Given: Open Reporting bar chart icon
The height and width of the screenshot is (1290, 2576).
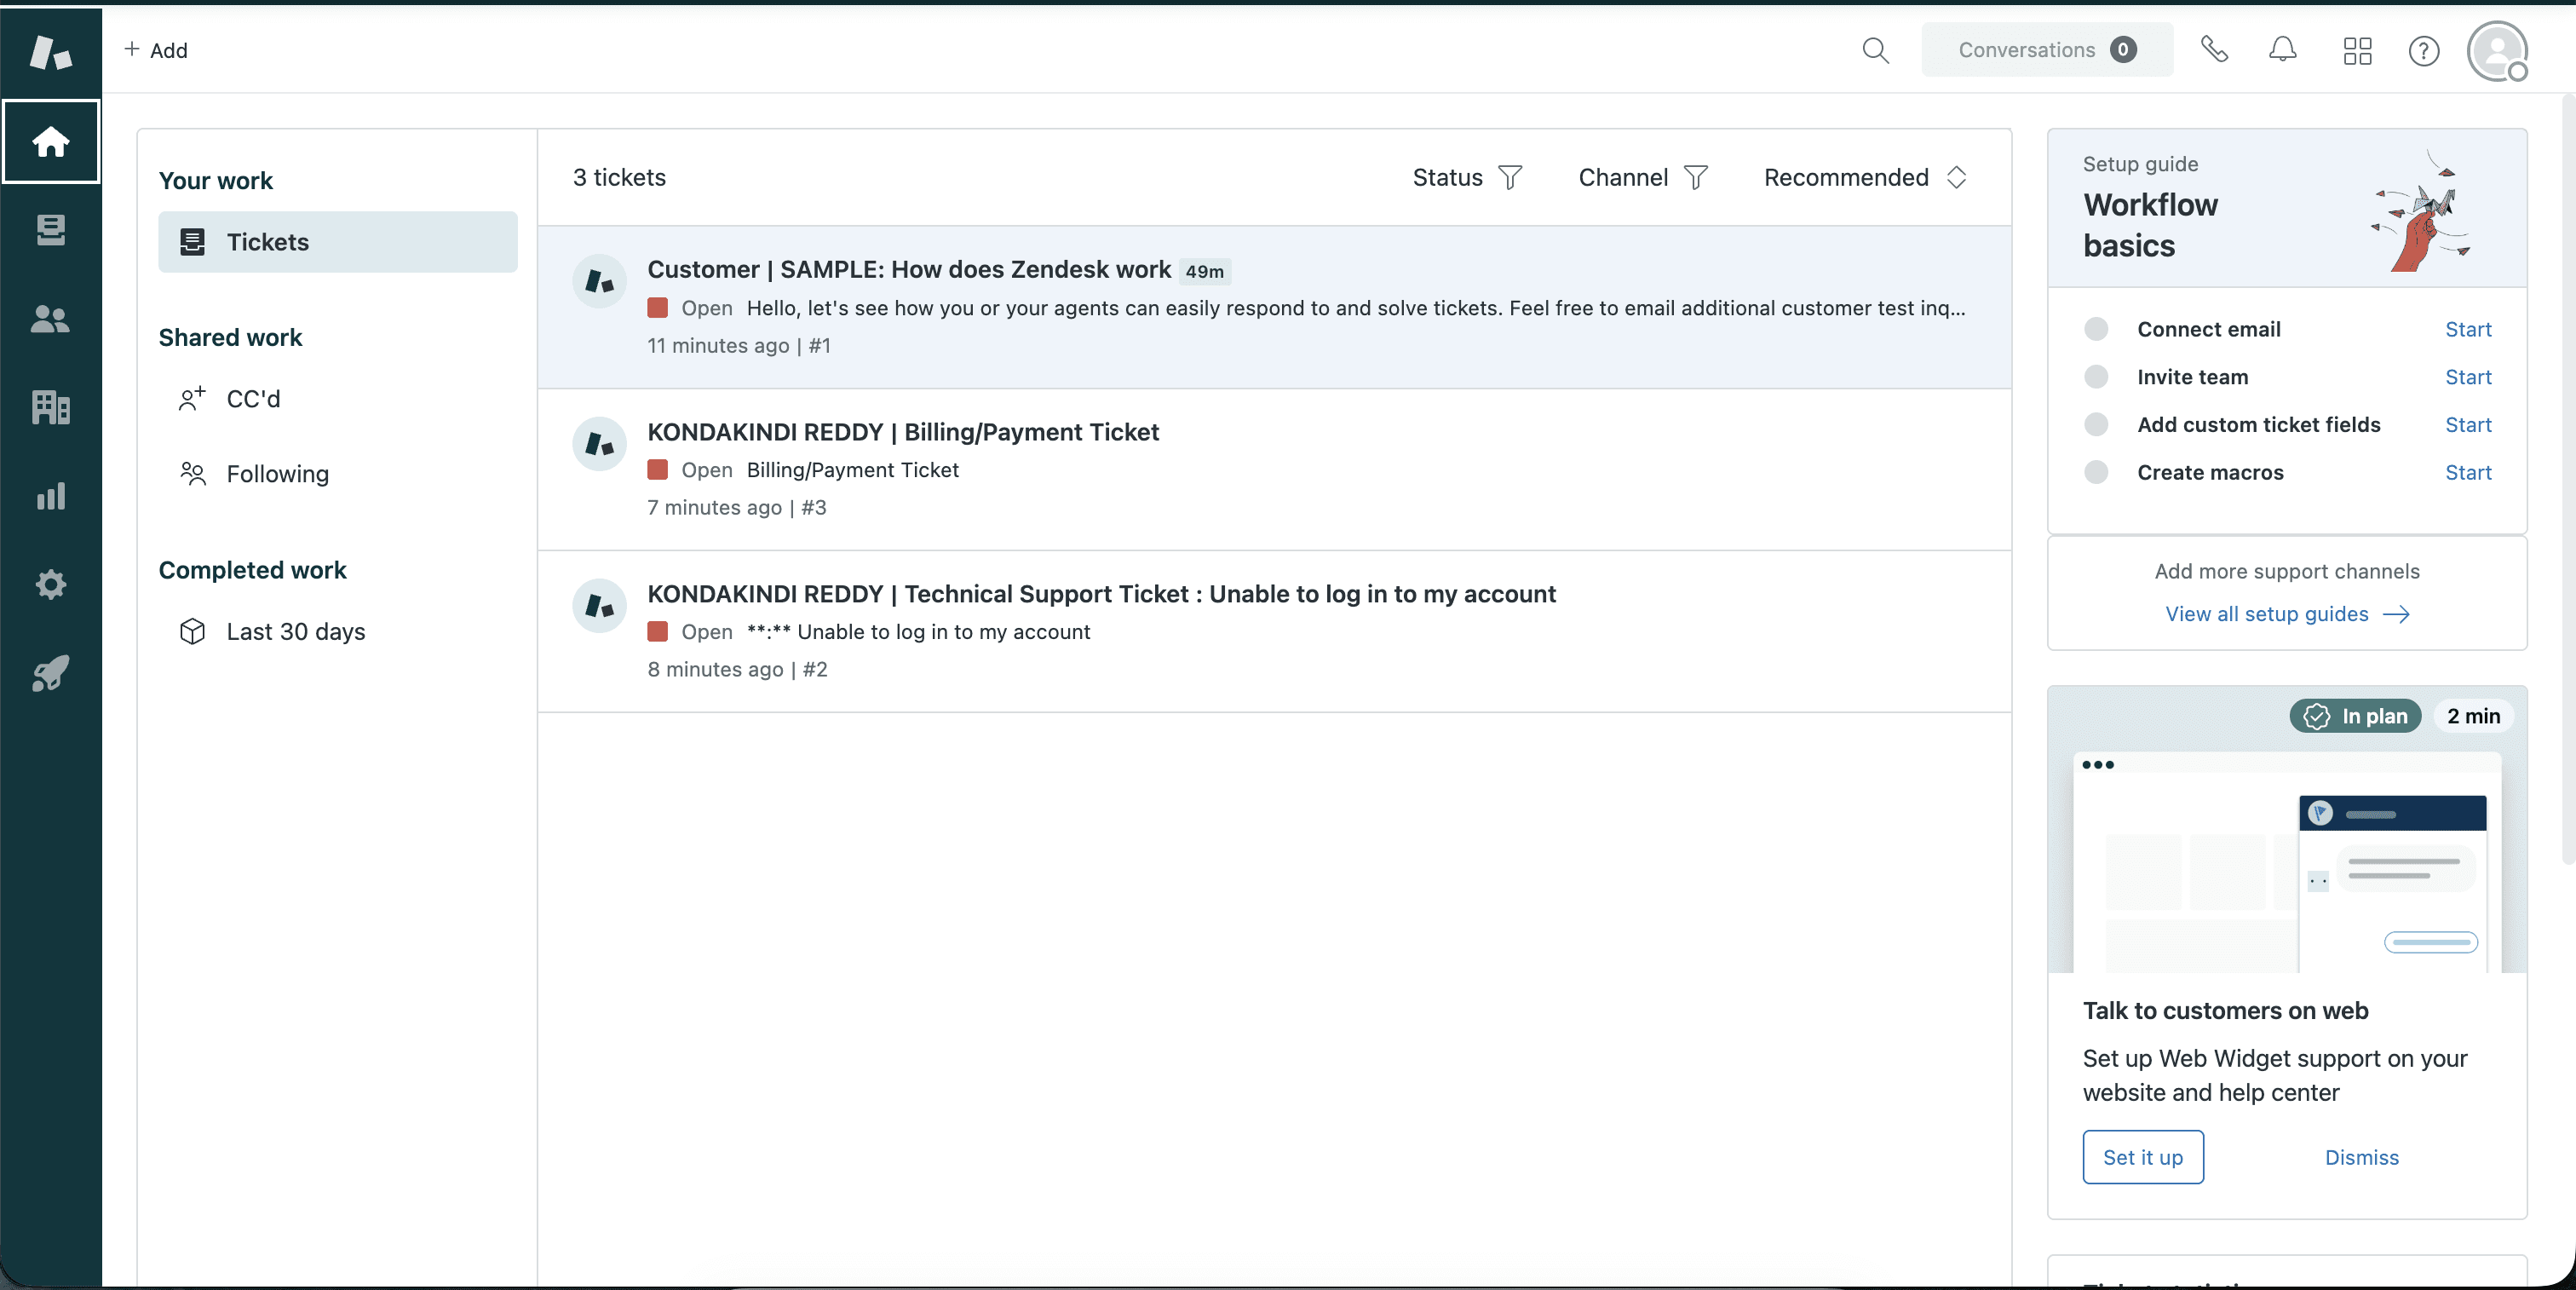Looking at the screenshot, I should [x=50, y=496].
